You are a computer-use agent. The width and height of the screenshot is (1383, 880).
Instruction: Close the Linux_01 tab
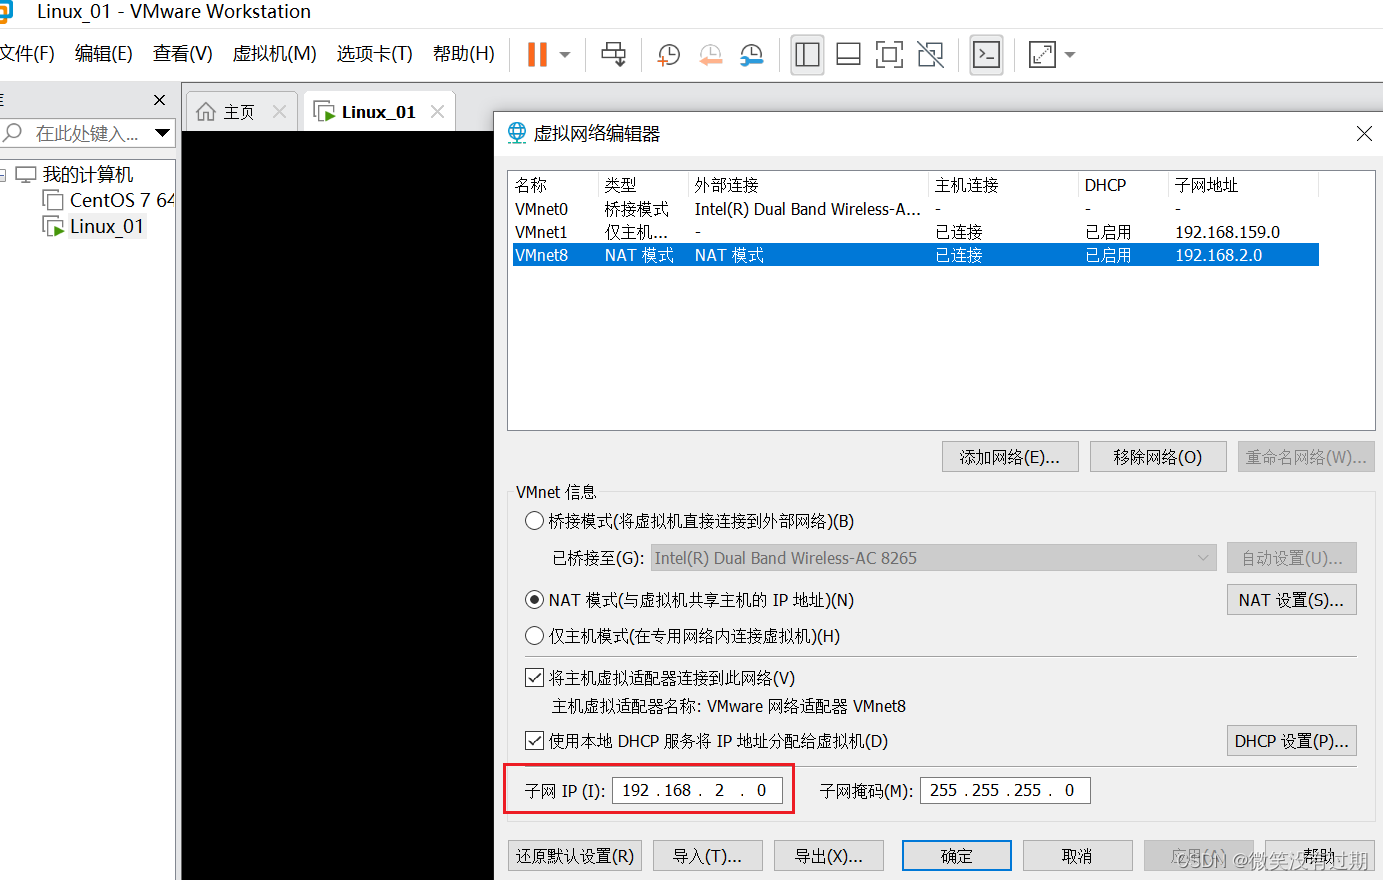(437, 112)
